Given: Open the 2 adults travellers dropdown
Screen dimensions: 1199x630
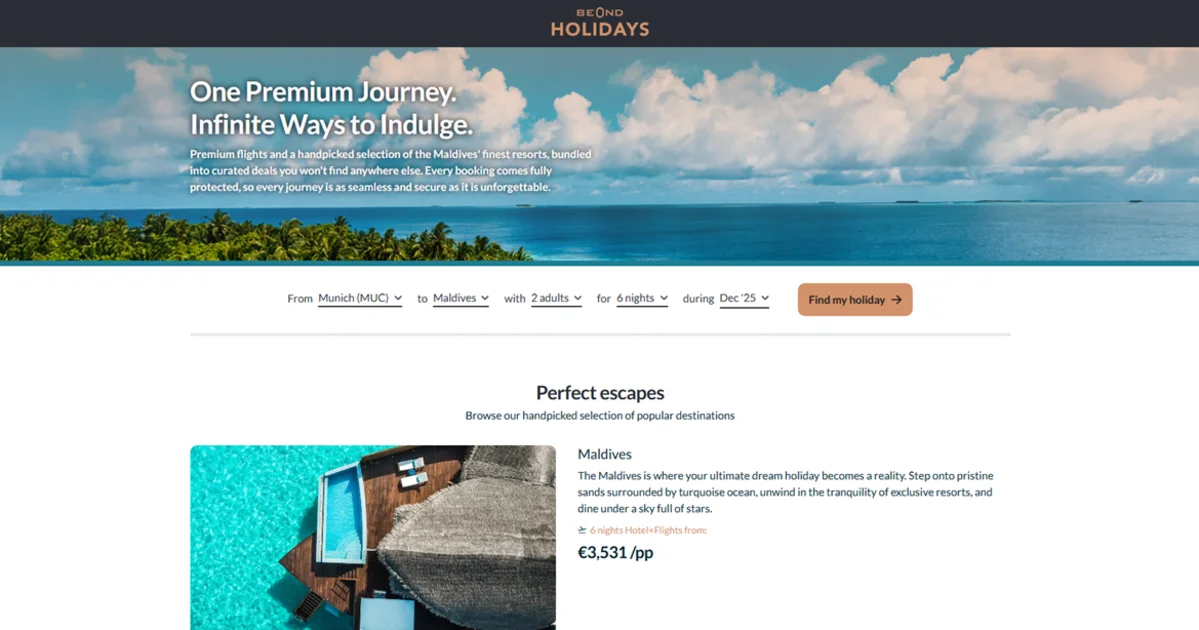Looking at the screenshot, I should (556, 298).
